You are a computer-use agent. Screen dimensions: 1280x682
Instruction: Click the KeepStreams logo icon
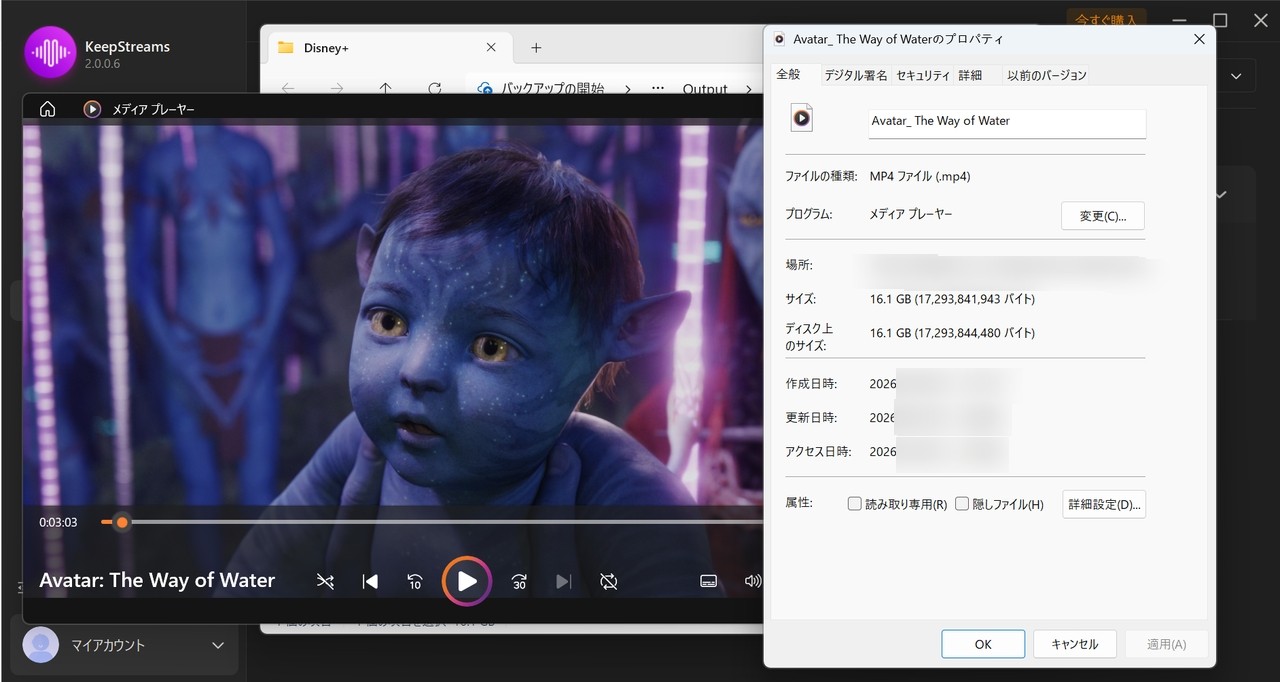50,53
